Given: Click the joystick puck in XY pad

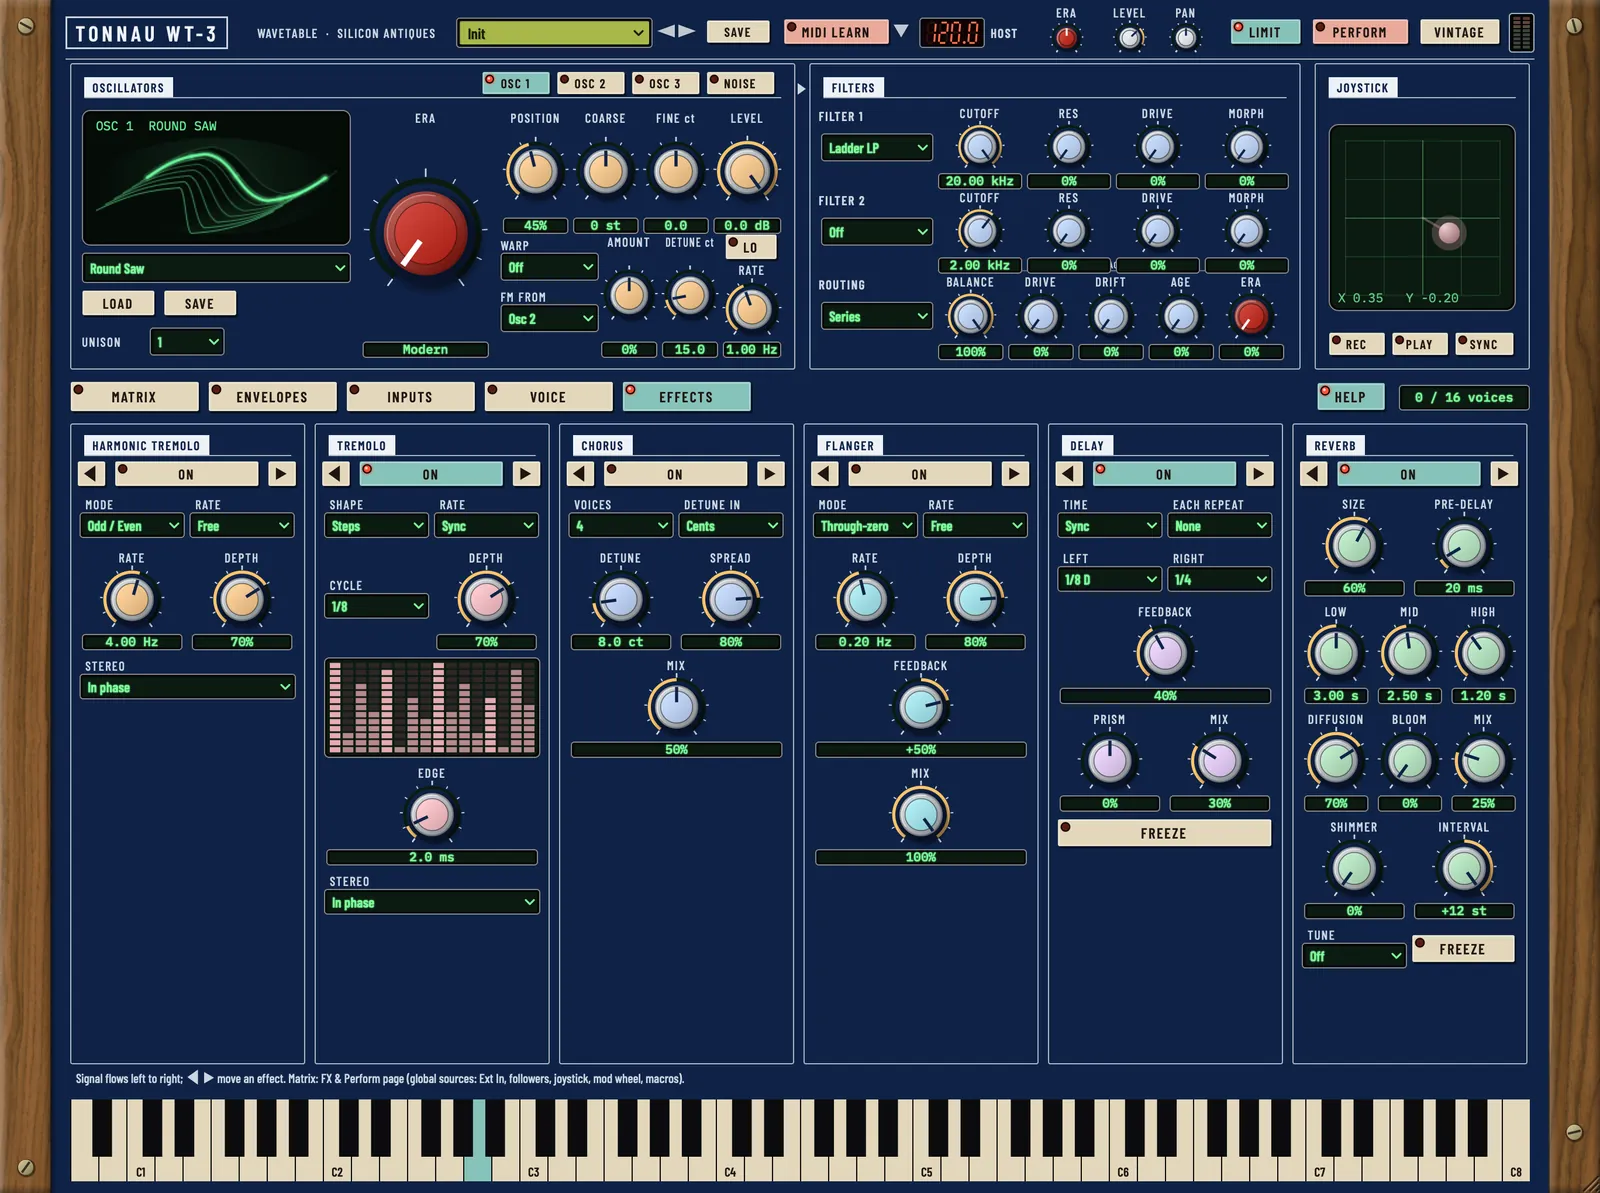Looking at the screenshot, I should (x=1448, y=233).
